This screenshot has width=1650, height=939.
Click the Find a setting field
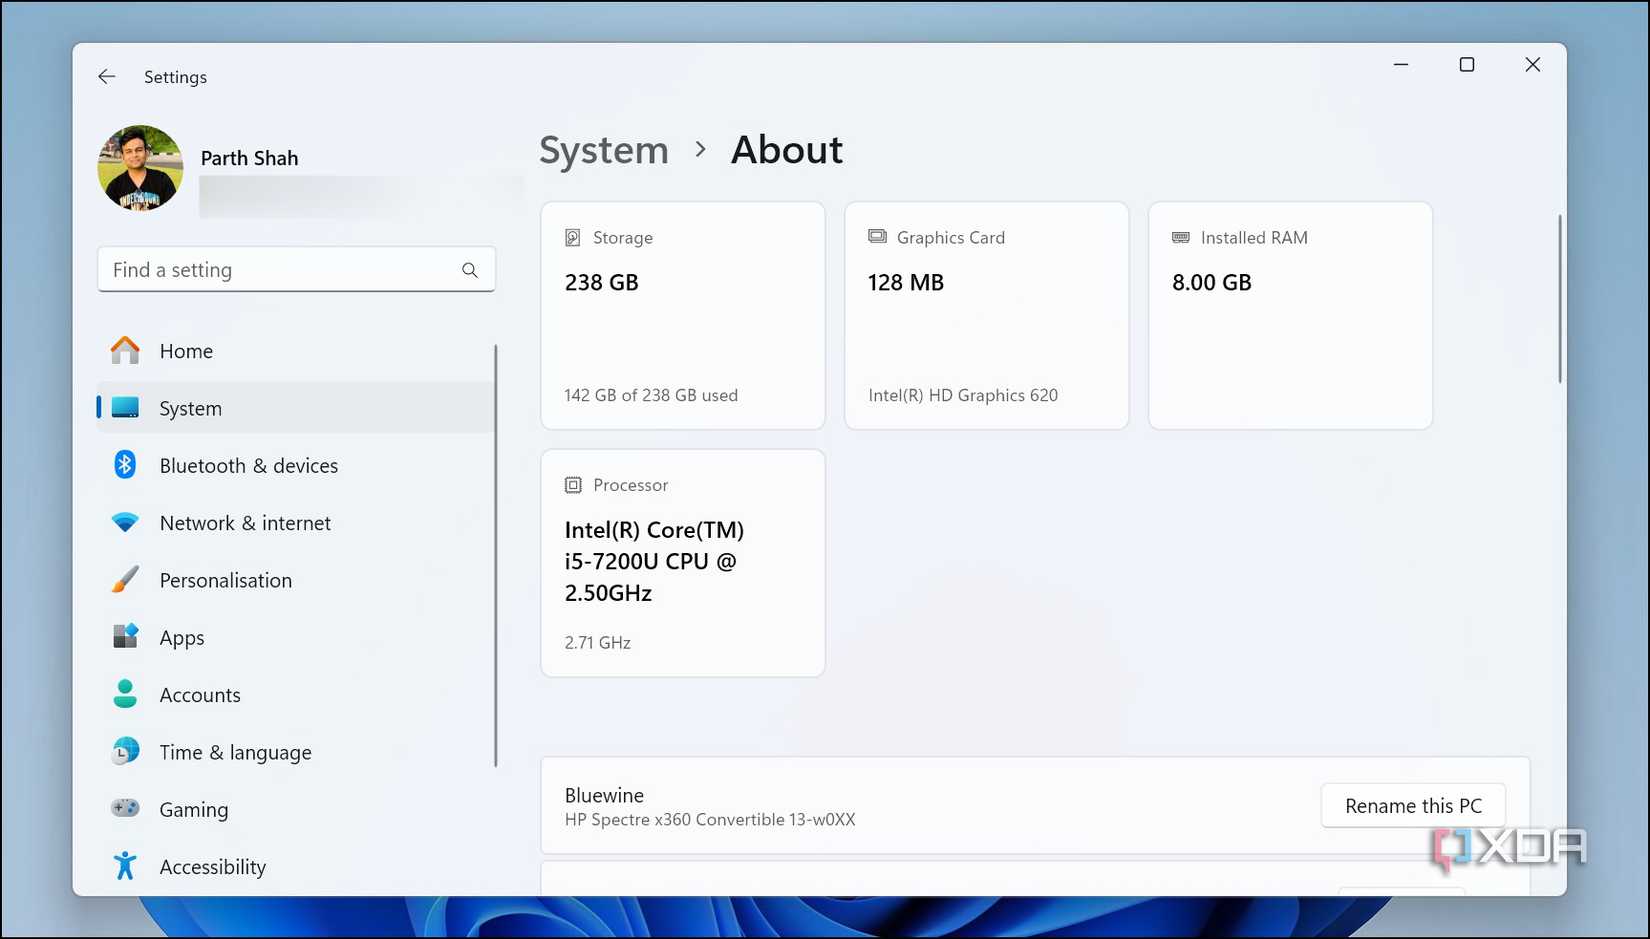(x=296, y=270)
